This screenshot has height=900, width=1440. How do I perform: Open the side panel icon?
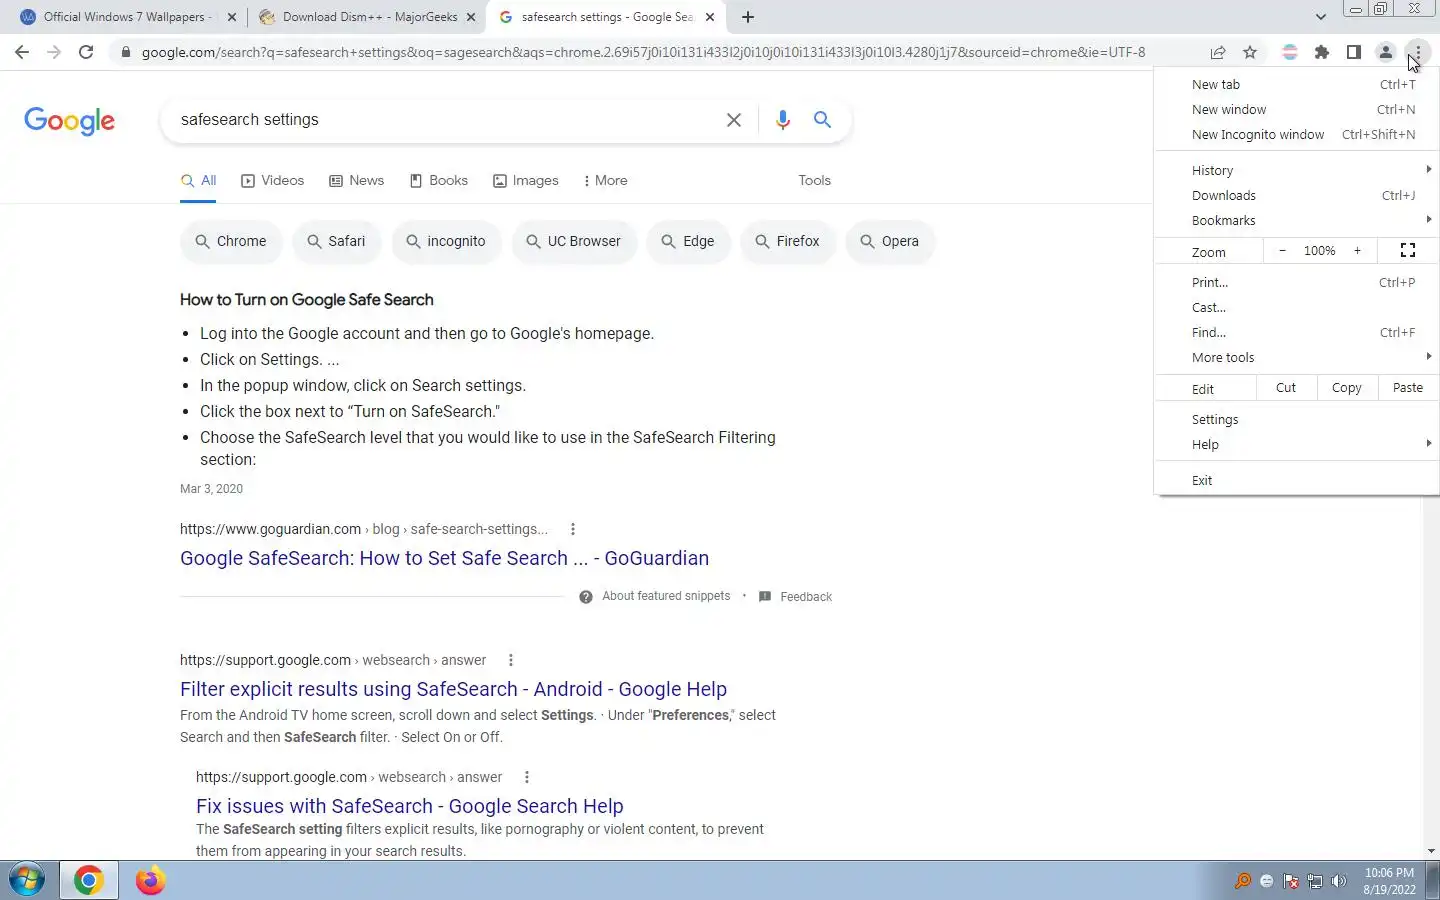1354,52
